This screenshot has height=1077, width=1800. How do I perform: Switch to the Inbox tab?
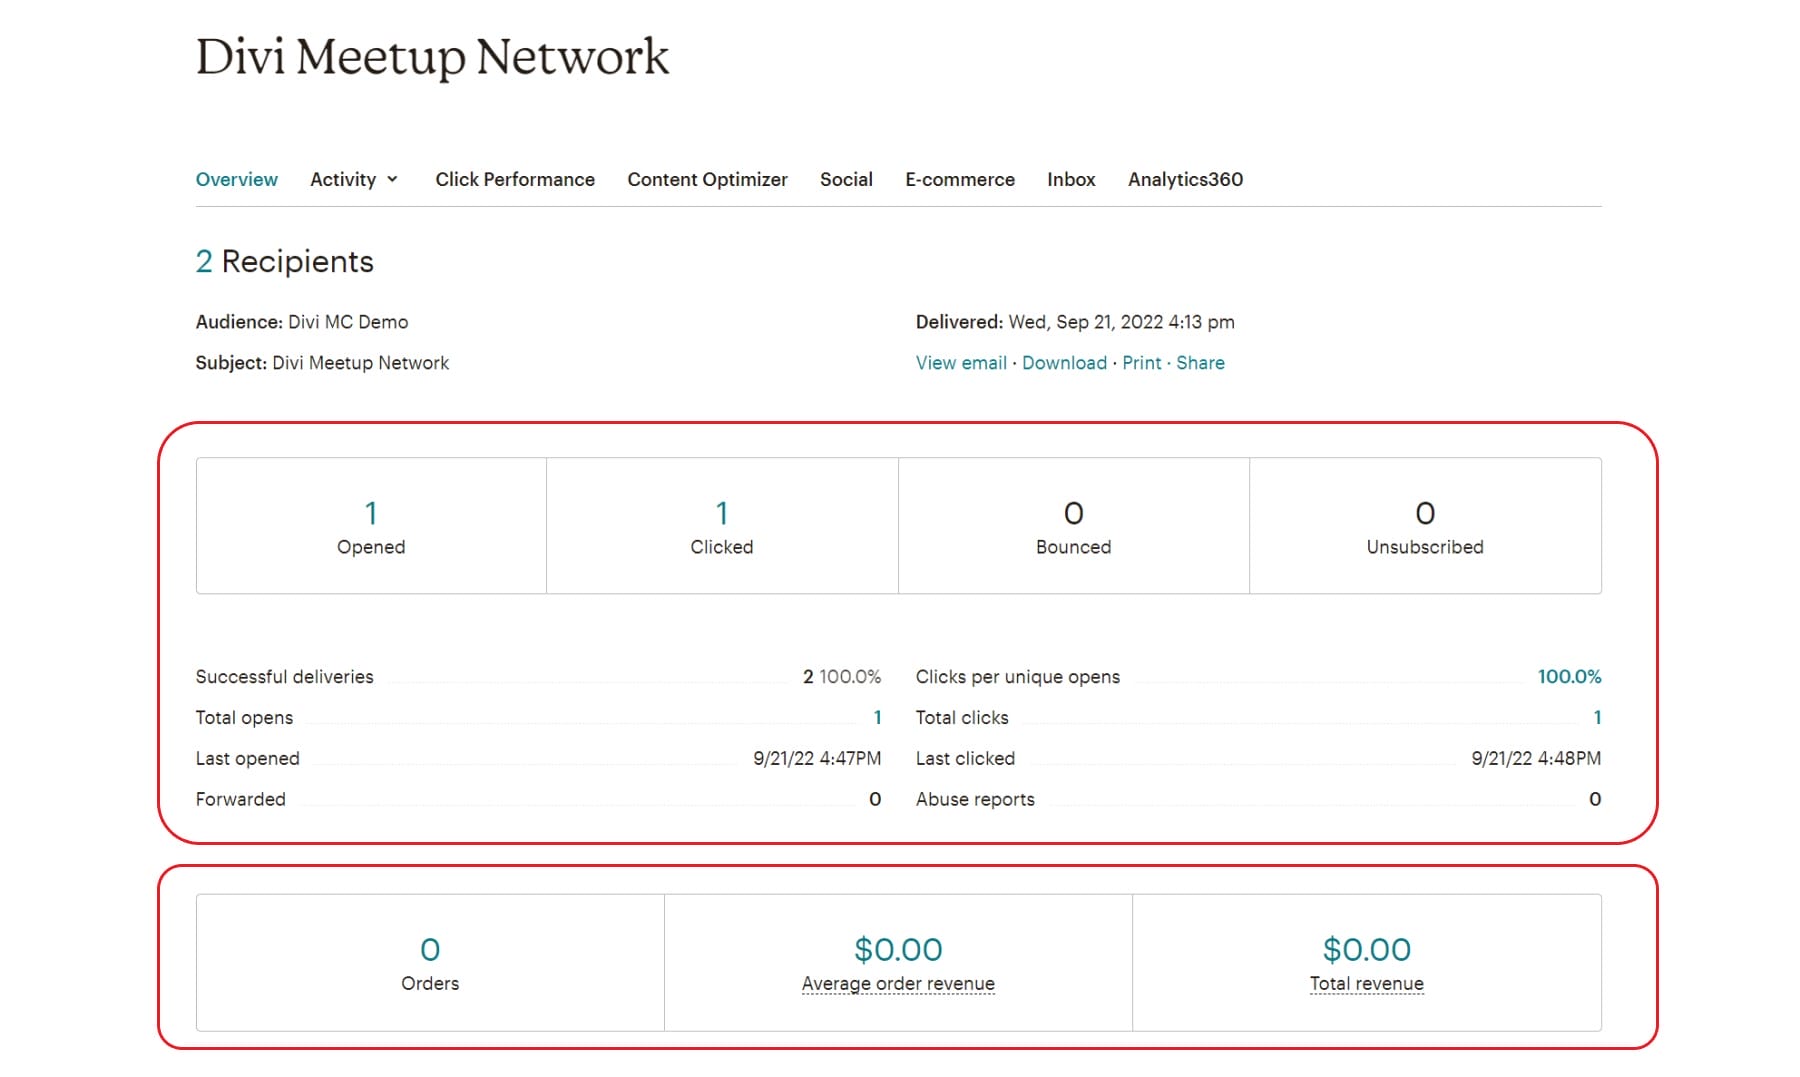pyautogui.click(x=1070, y=179)
